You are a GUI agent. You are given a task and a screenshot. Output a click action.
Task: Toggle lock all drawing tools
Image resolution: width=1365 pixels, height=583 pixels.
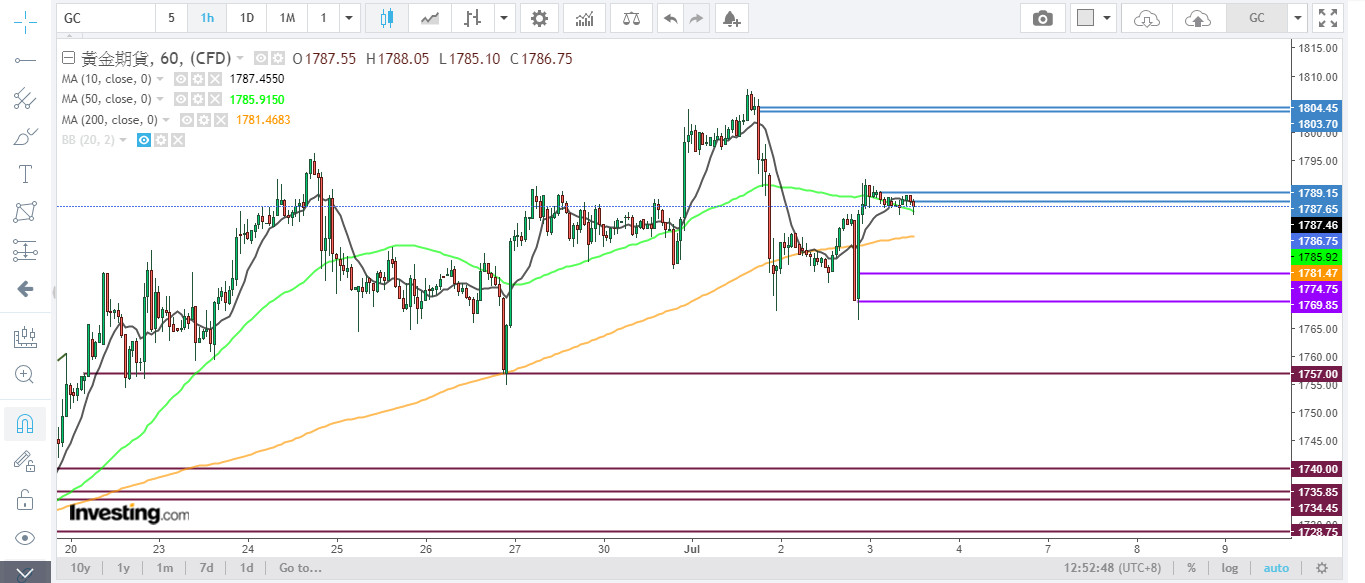(25, 499)
